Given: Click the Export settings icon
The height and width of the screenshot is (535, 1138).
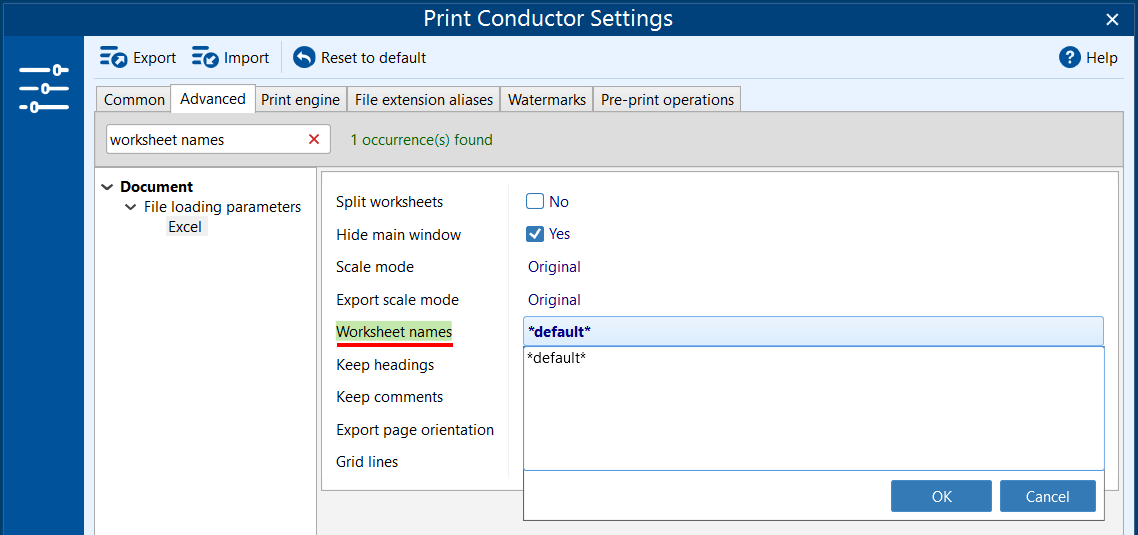Looking at the screenshot, I should pyautogui.click(x=113, y=58).
